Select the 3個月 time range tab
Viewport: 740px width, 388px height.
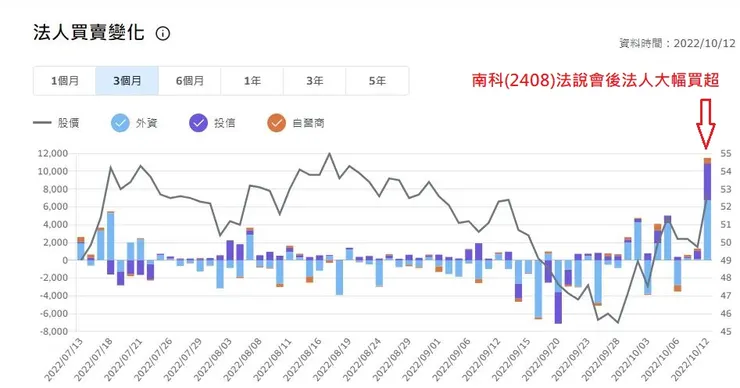pyautogui.click(x=127, y=81)
